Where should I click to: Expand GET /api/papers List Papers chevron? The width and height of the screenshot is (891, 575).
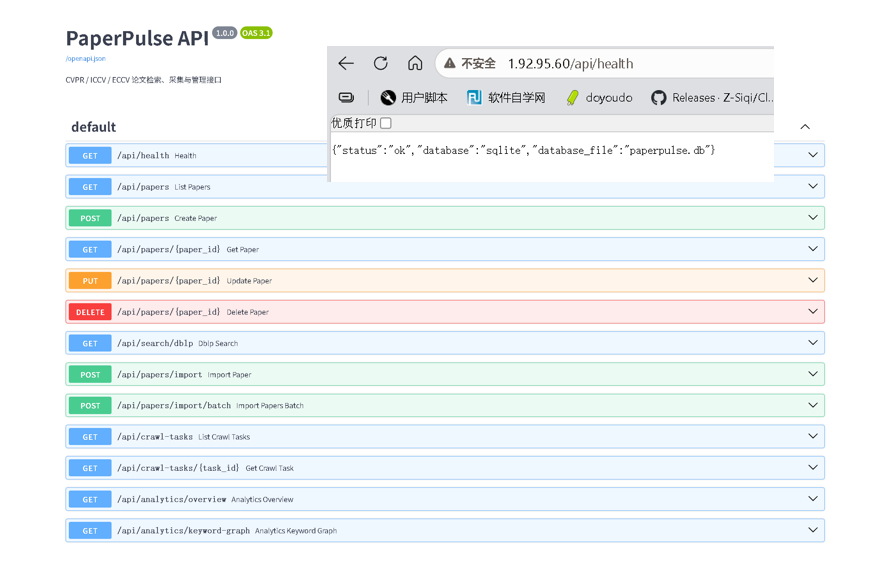[x=813, y=186]
